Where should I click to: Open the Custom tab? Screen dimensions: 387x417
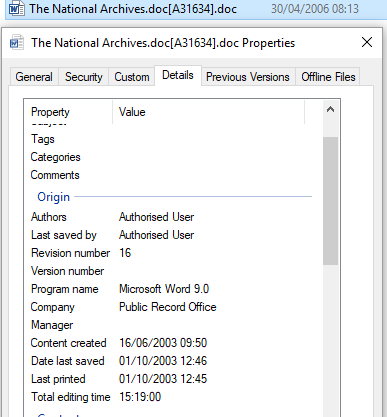tap(132, 77)
